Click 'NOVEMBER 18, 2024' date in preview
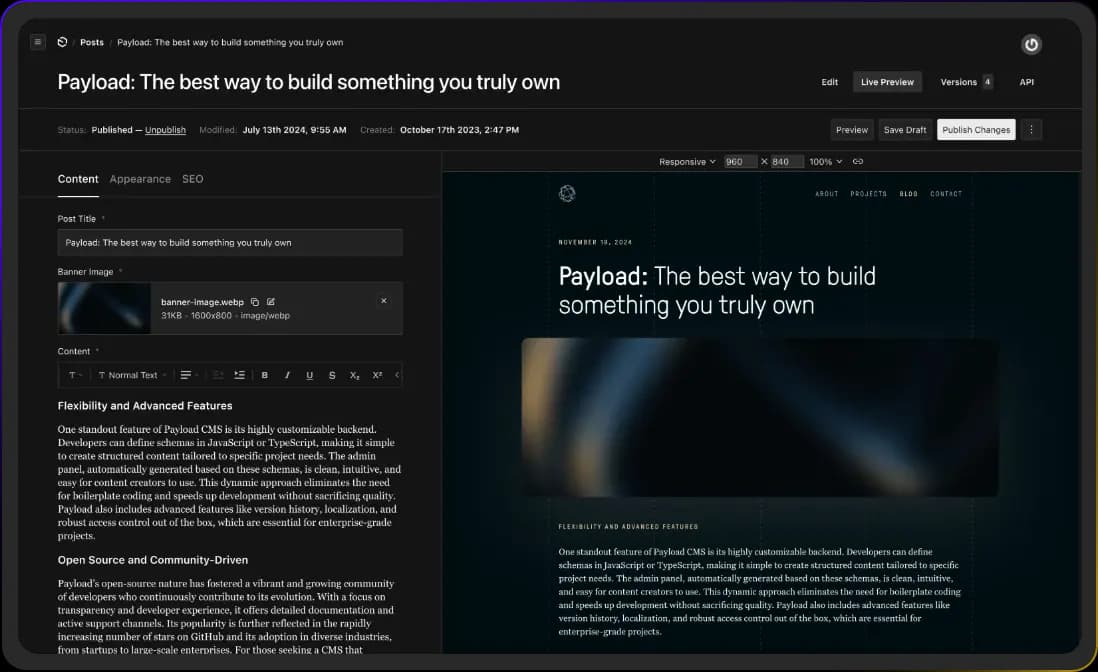This screenshot has width=1098, height=672. pos(595,242)
